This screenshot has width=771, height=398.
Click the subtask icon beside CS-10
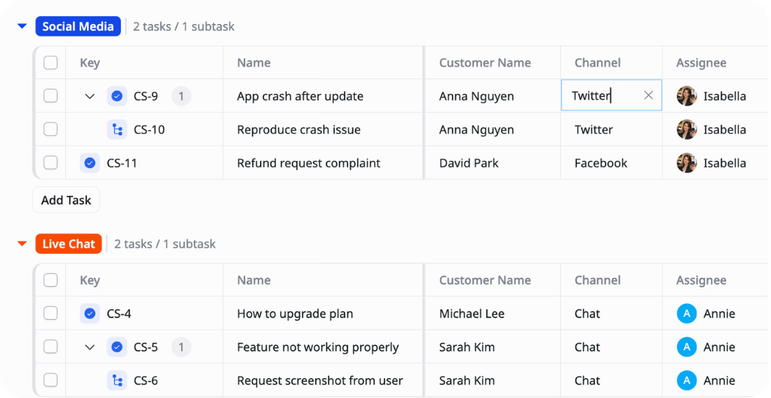tap(117, 129)
